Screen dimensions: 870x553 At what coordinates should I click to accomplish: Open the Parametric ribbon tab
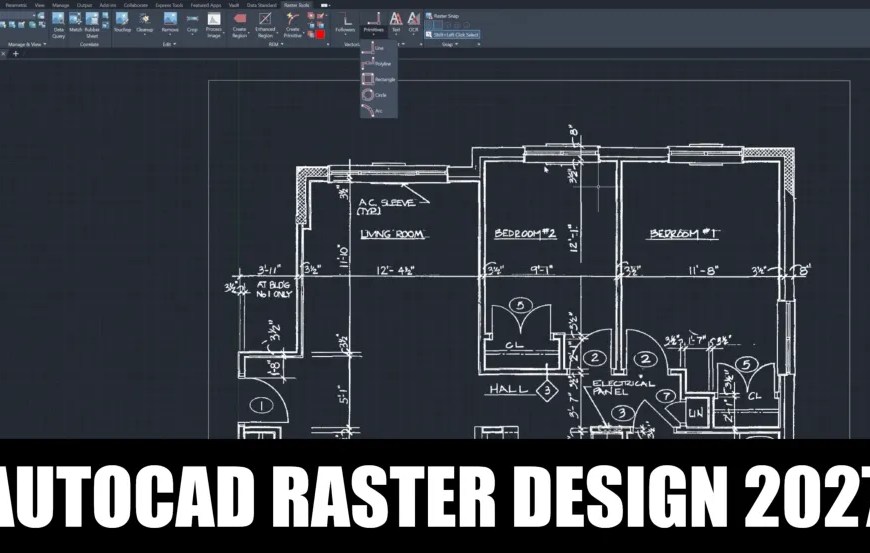click(x=16, y=5)
